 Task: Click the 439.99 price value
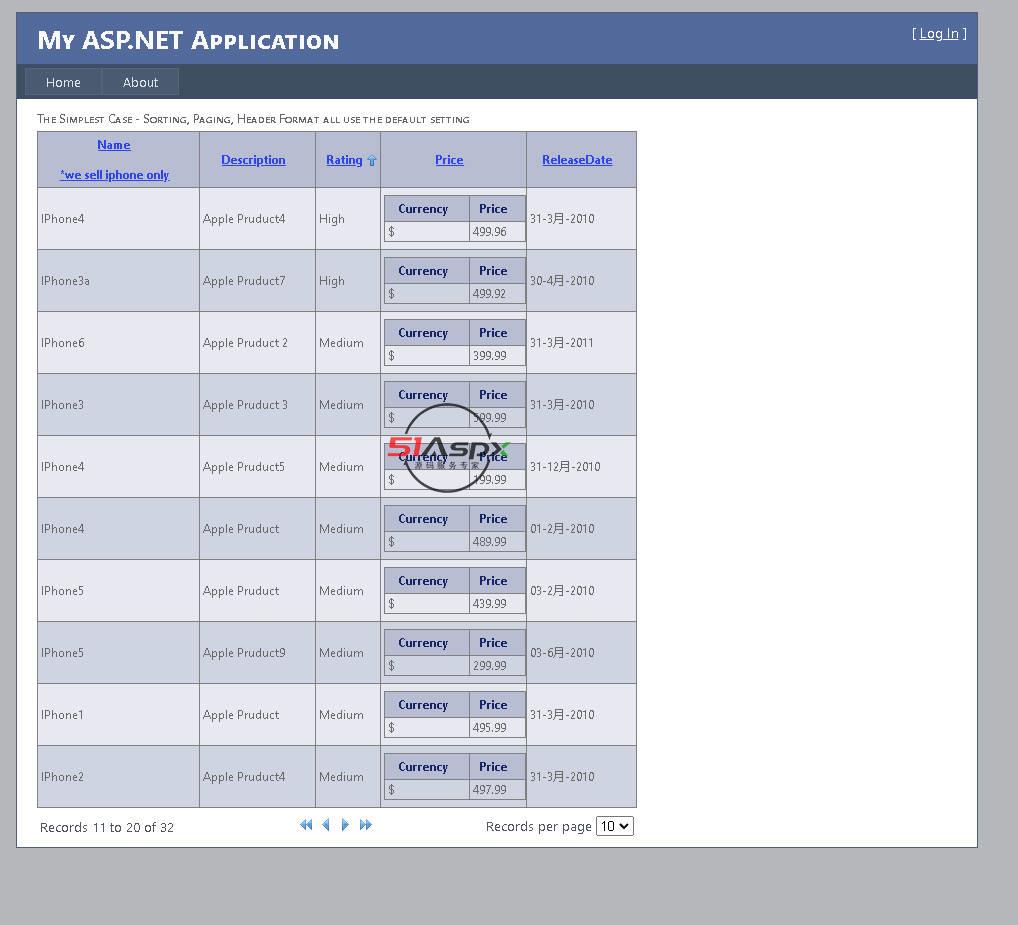[490, 604]
